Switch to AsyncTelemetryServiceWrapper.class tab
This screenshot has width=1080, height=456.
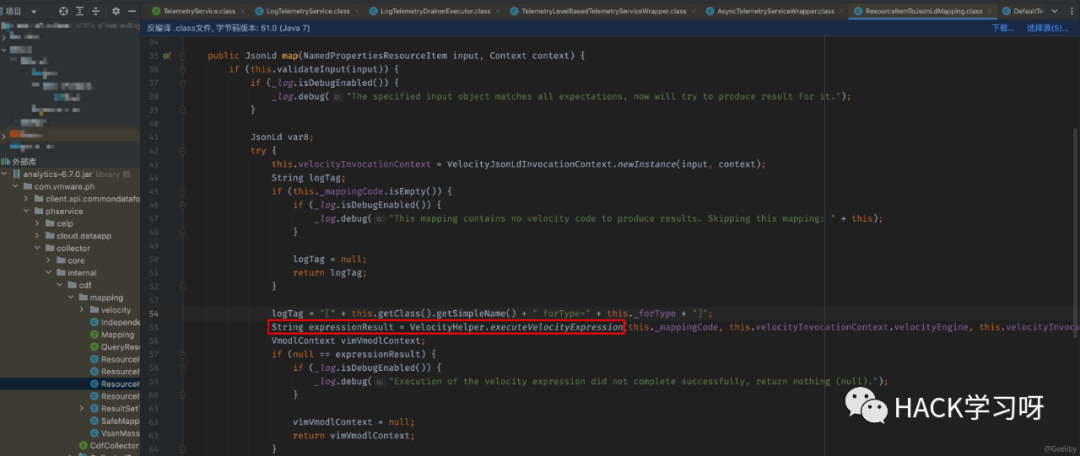[776, 11]
